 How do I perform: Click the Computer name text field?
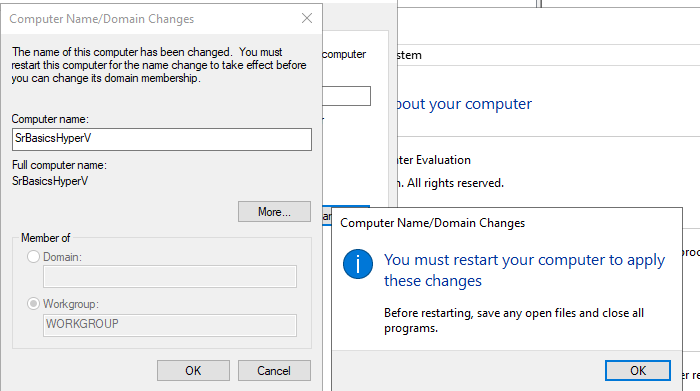point(162,139)
